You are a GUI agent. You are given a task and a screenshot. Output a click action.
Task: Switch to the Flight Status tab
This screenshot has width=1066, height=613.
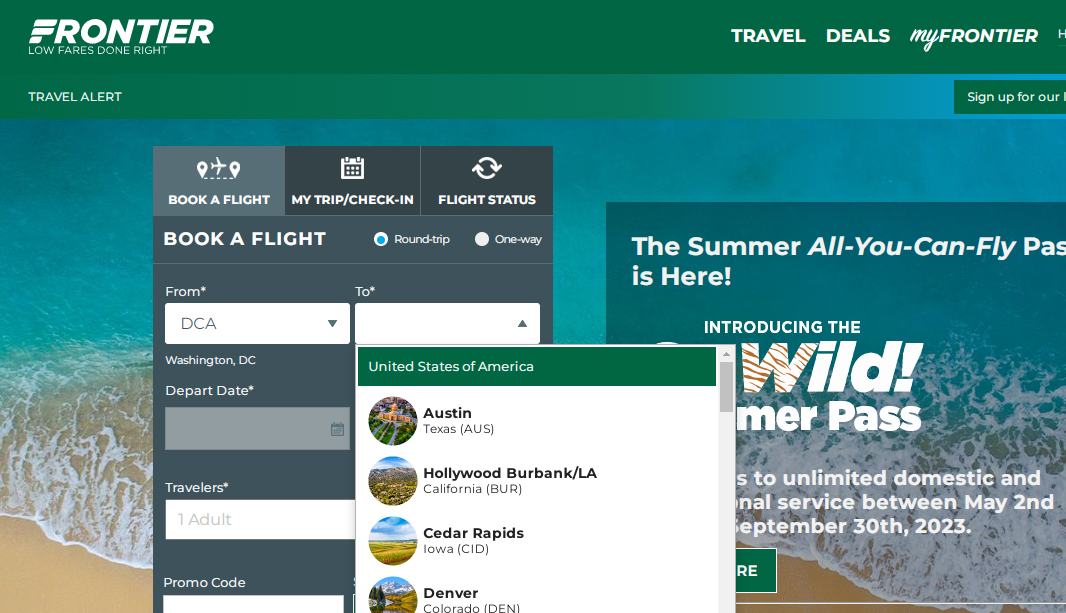(487, 181)
